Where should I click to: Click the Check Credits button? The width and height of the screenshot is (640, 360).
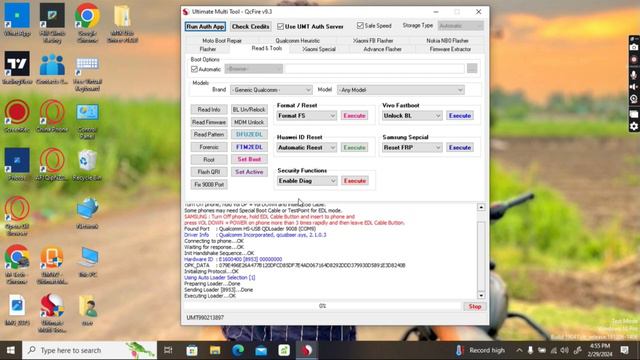250,27
